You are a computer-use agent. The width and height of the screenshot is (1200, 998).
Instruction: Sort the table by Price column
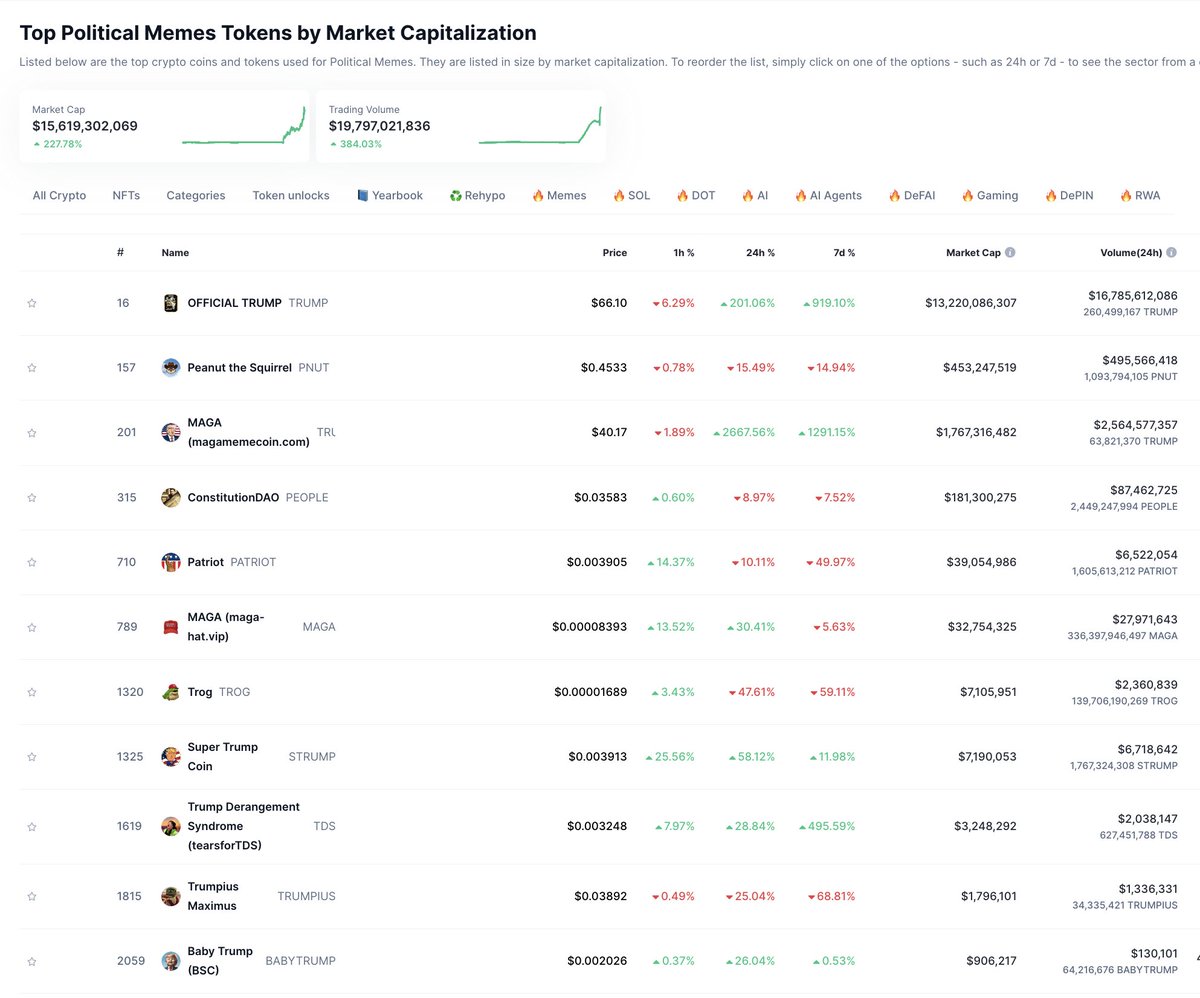click(x=615, y=253)
